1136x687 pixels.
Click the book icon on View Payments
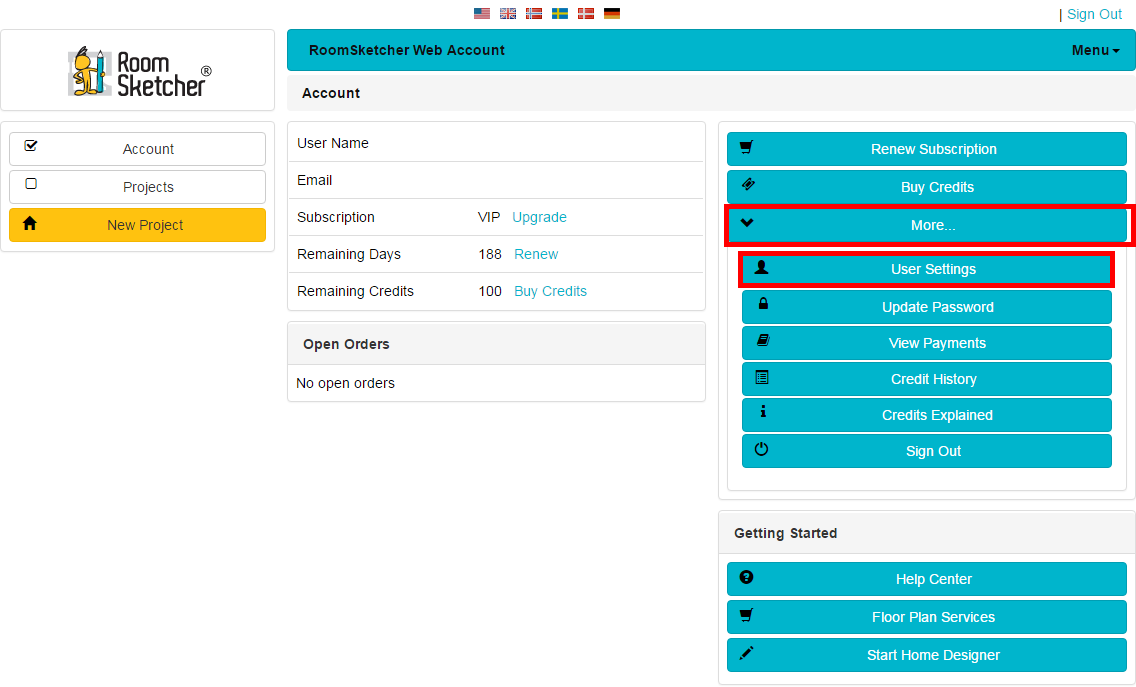(x=763, y=340)
